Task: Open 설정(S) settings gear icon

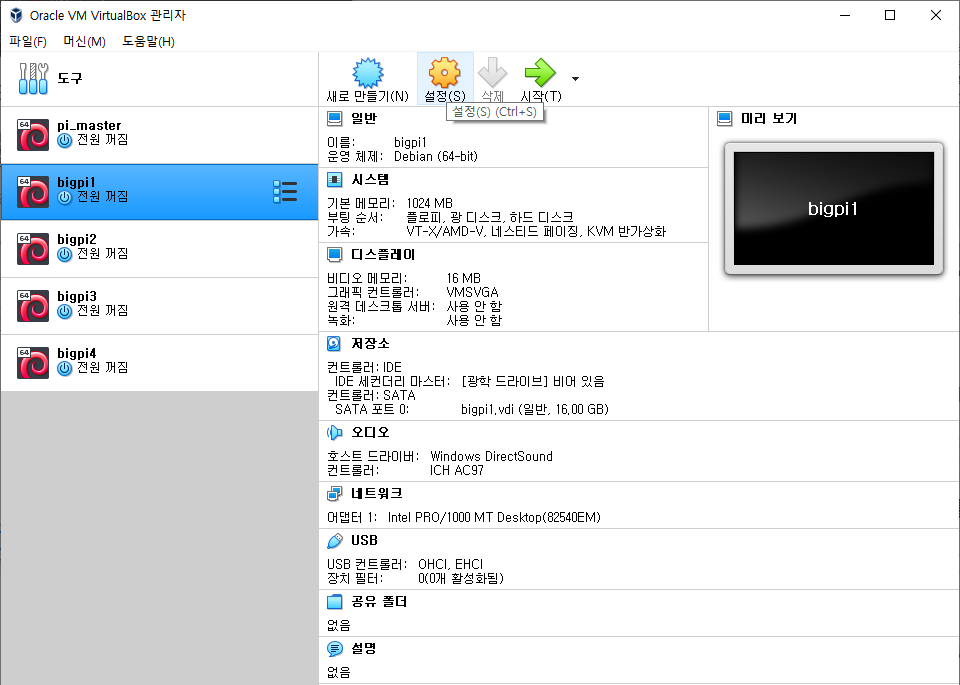Action: pyautogui.click(x=444, y=73)
